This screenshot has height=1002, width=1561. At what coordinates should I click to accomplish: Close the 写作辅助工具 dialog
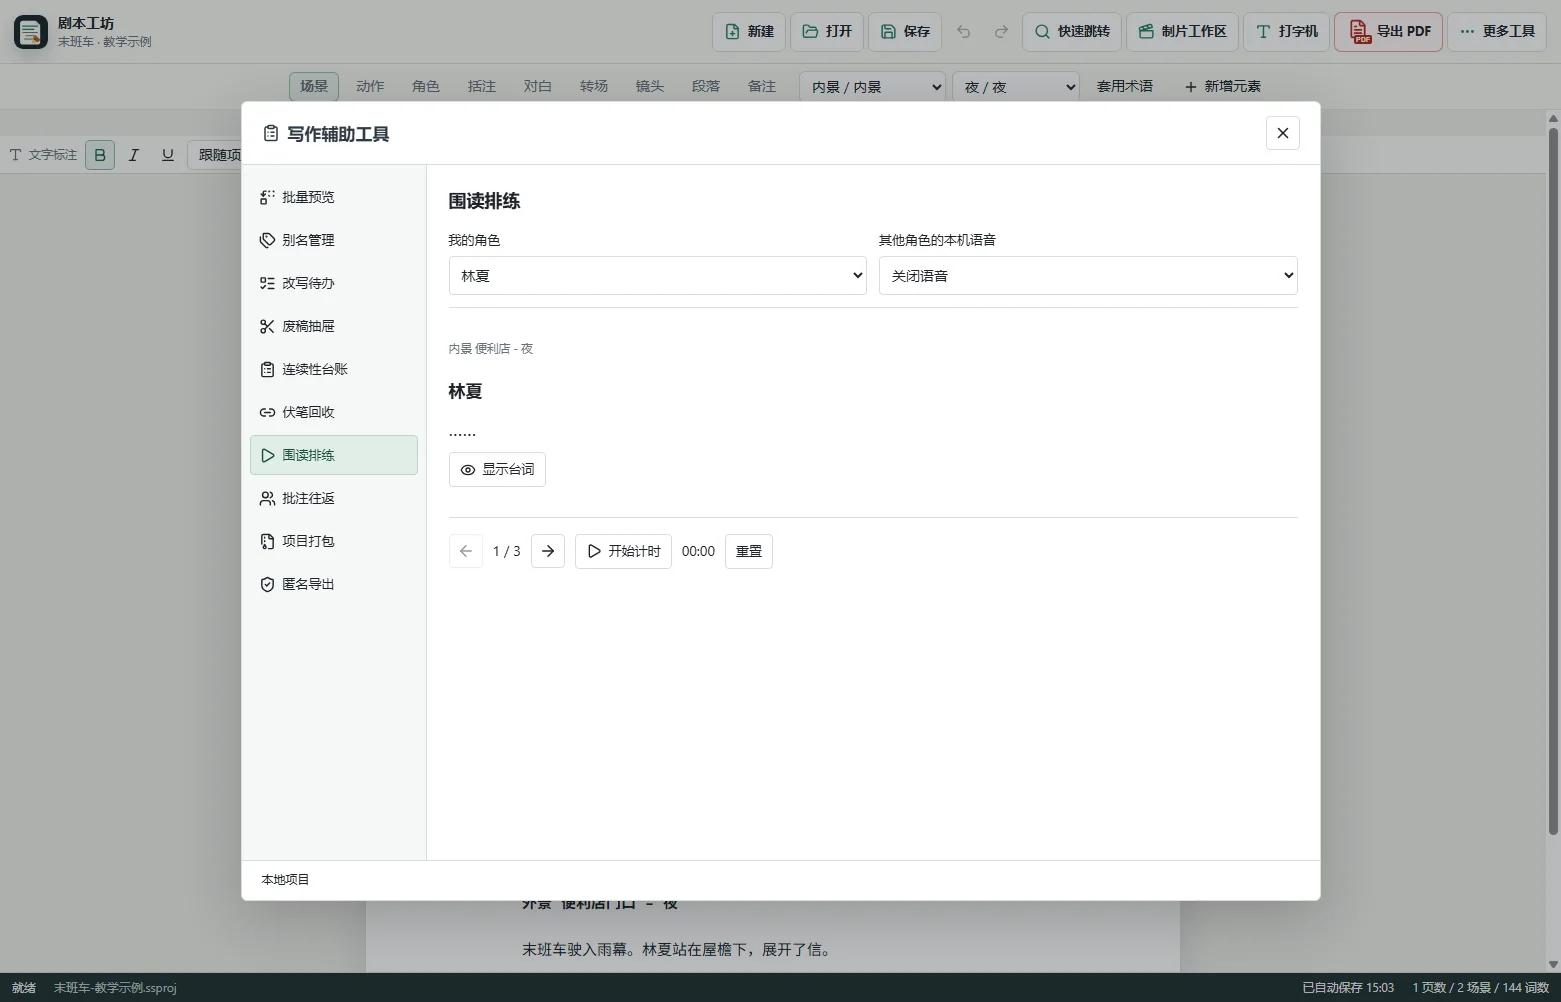pos(1283,133)
